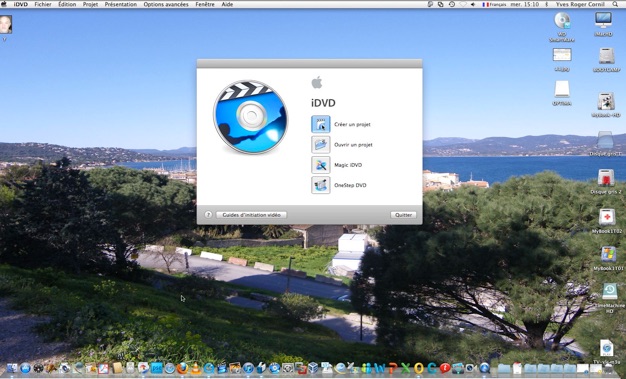Click the Time Machine menu bar icon
This screenshot has width=626, height=379.
coord(452,4)
